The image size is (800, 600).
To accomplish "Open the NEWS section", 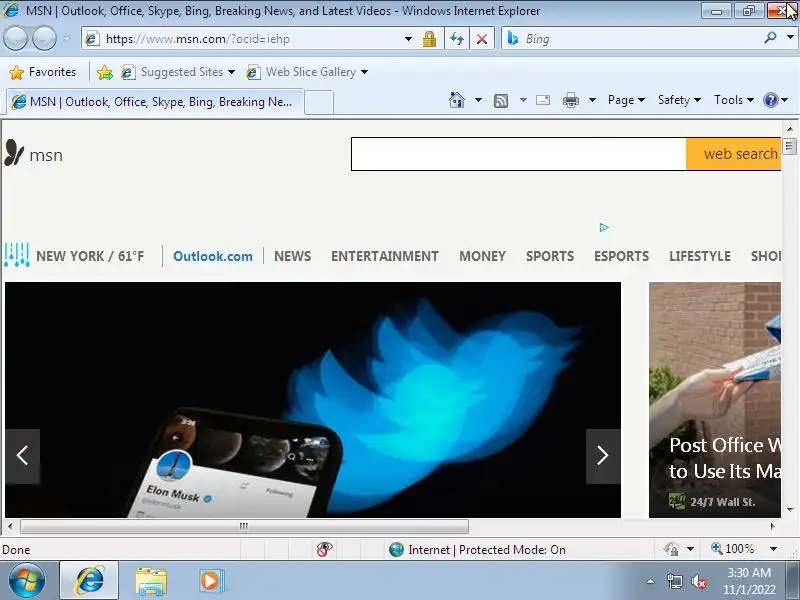I will (x=292, y=256).
